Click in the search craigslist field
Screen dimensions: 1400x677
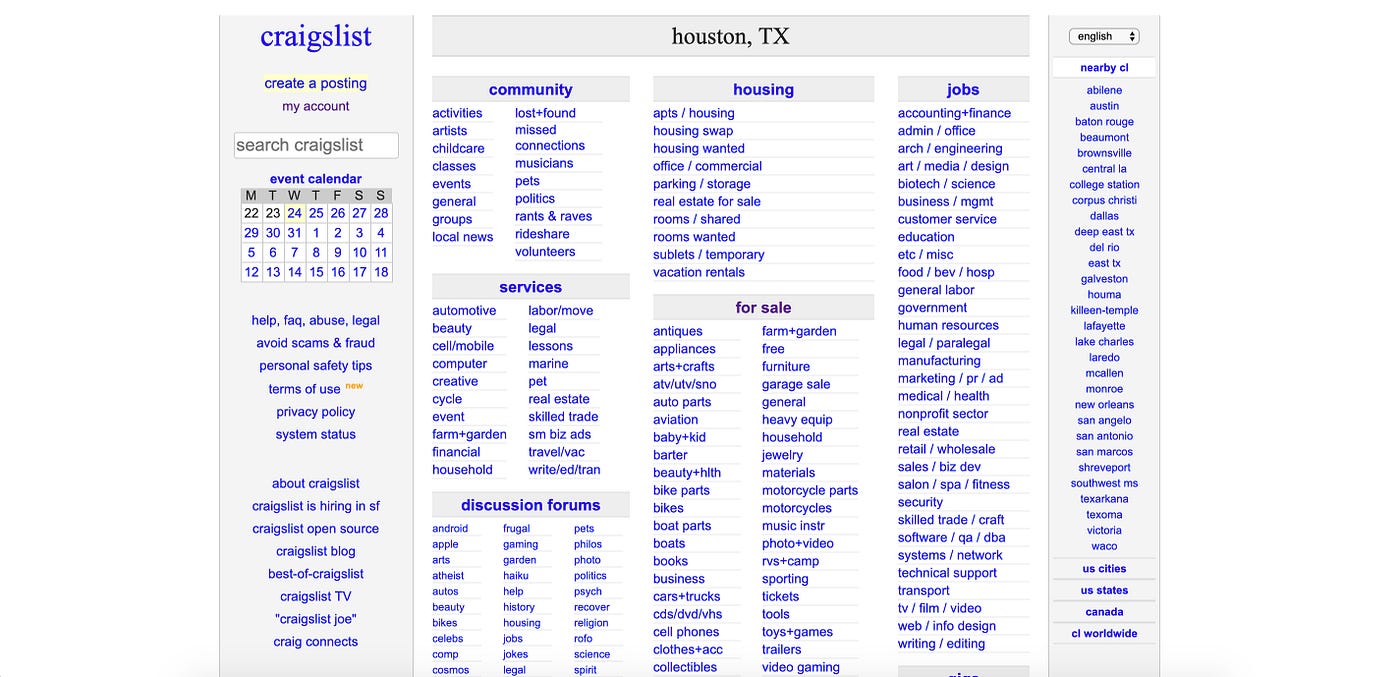click(x=316, y=145)
